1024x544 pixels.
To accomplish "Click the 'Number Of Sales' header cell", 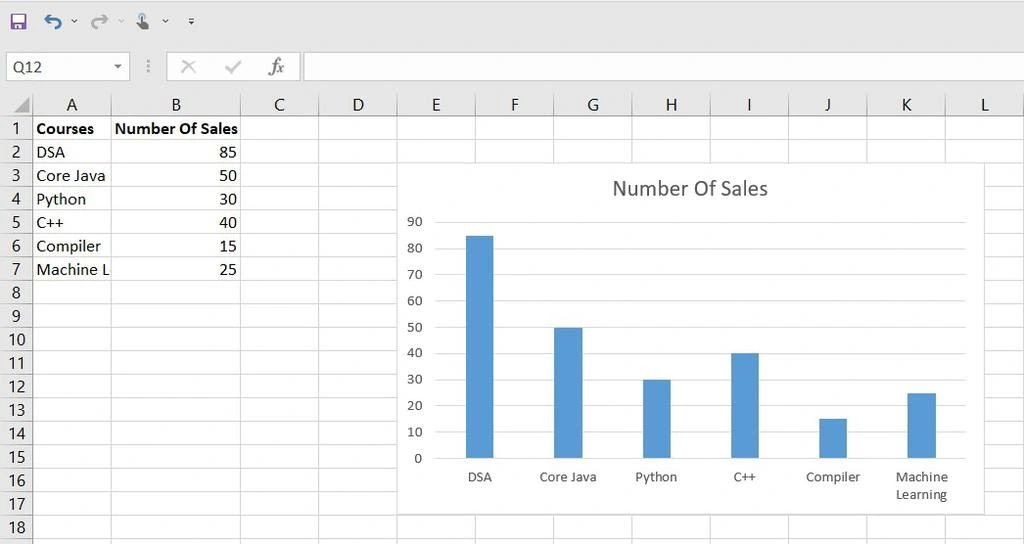I will coord(176,128).
